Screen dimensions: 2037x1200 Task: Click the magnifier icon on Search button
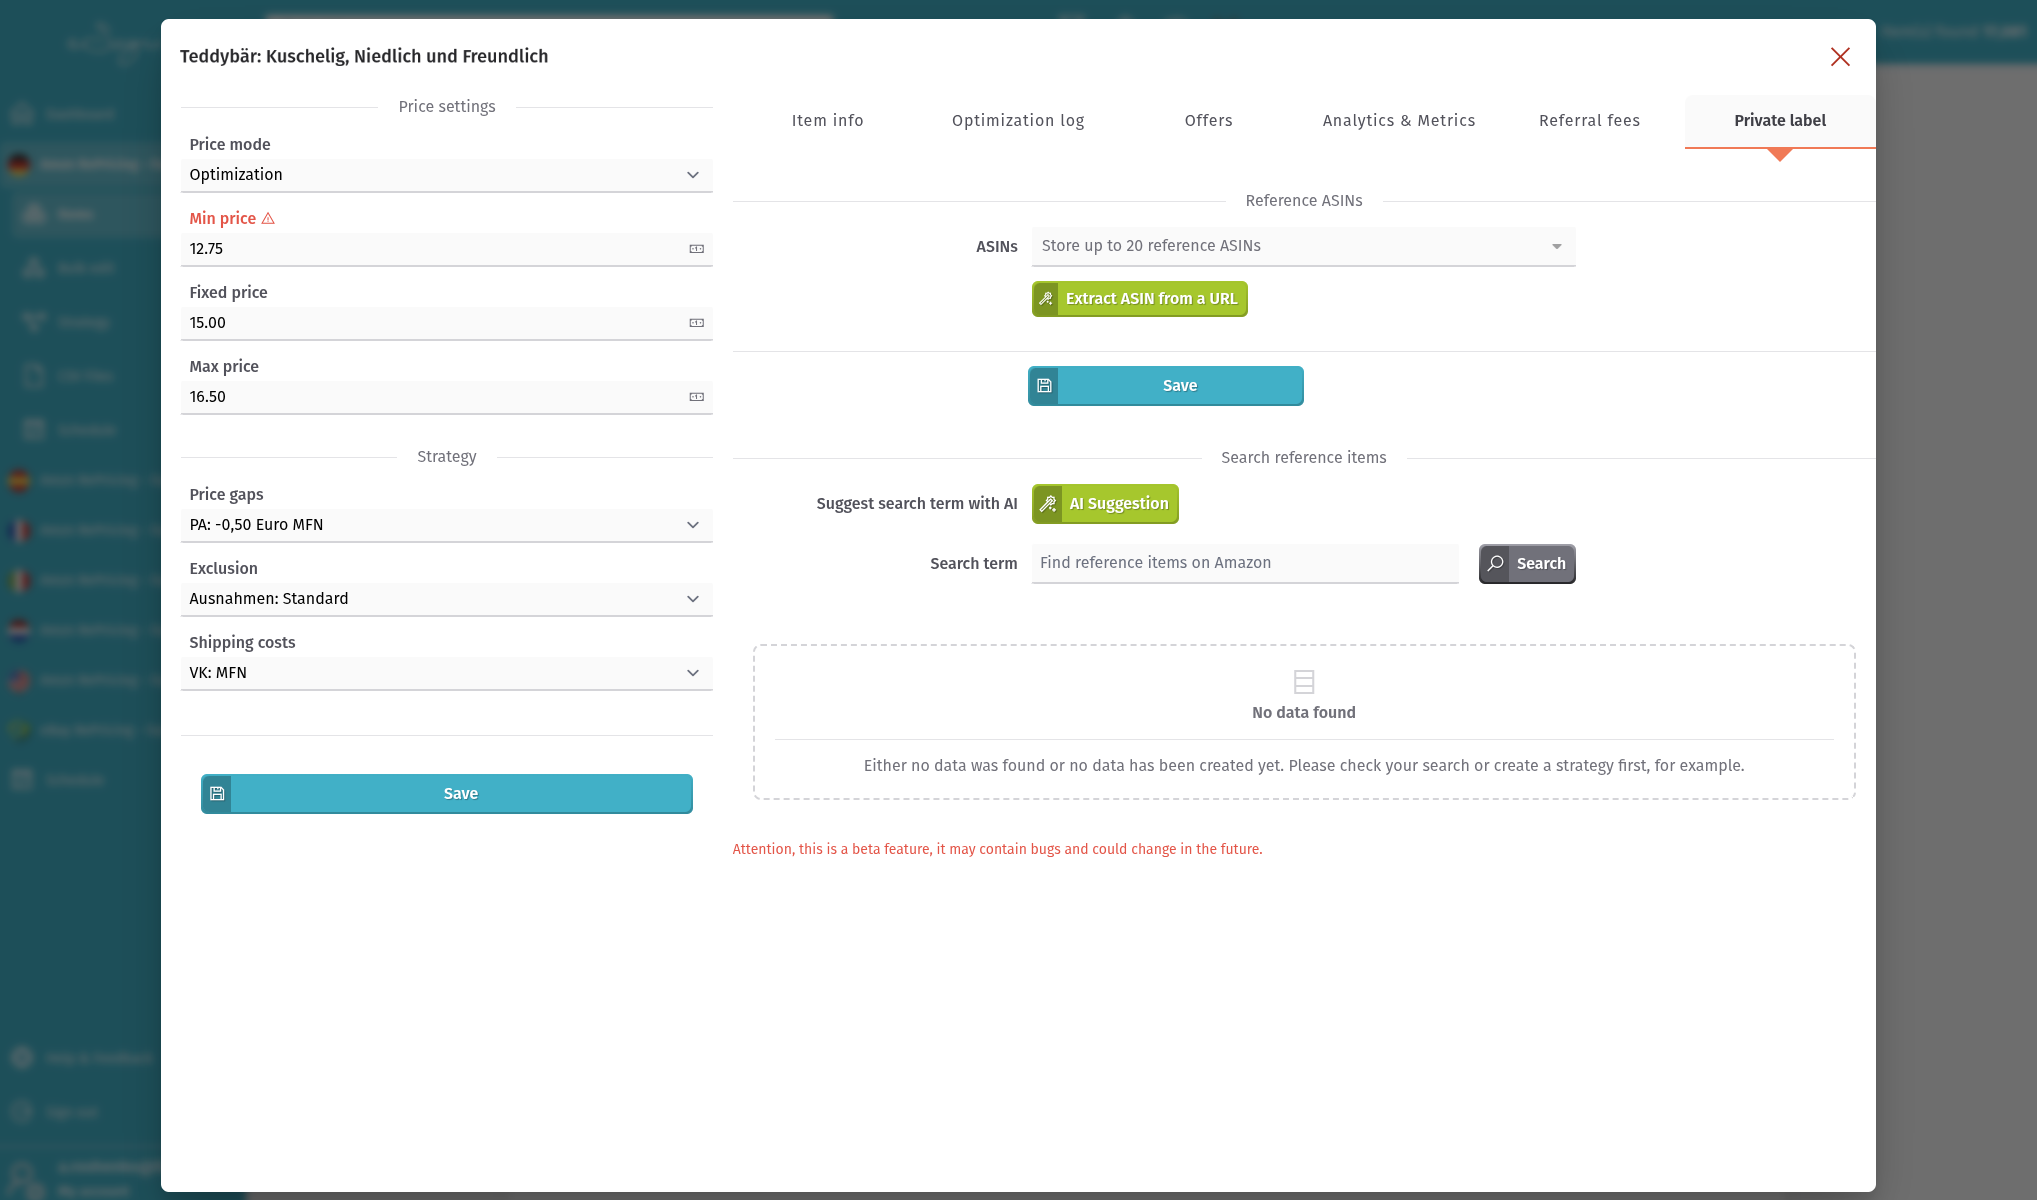tap(1495, 564)
